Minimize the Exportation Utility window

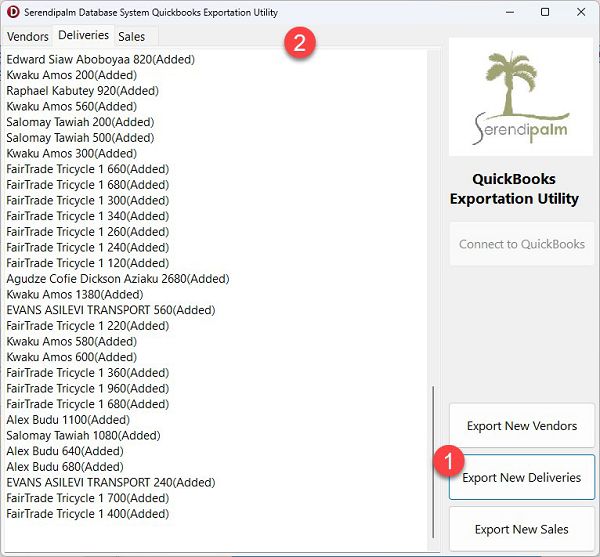[510, 12]
